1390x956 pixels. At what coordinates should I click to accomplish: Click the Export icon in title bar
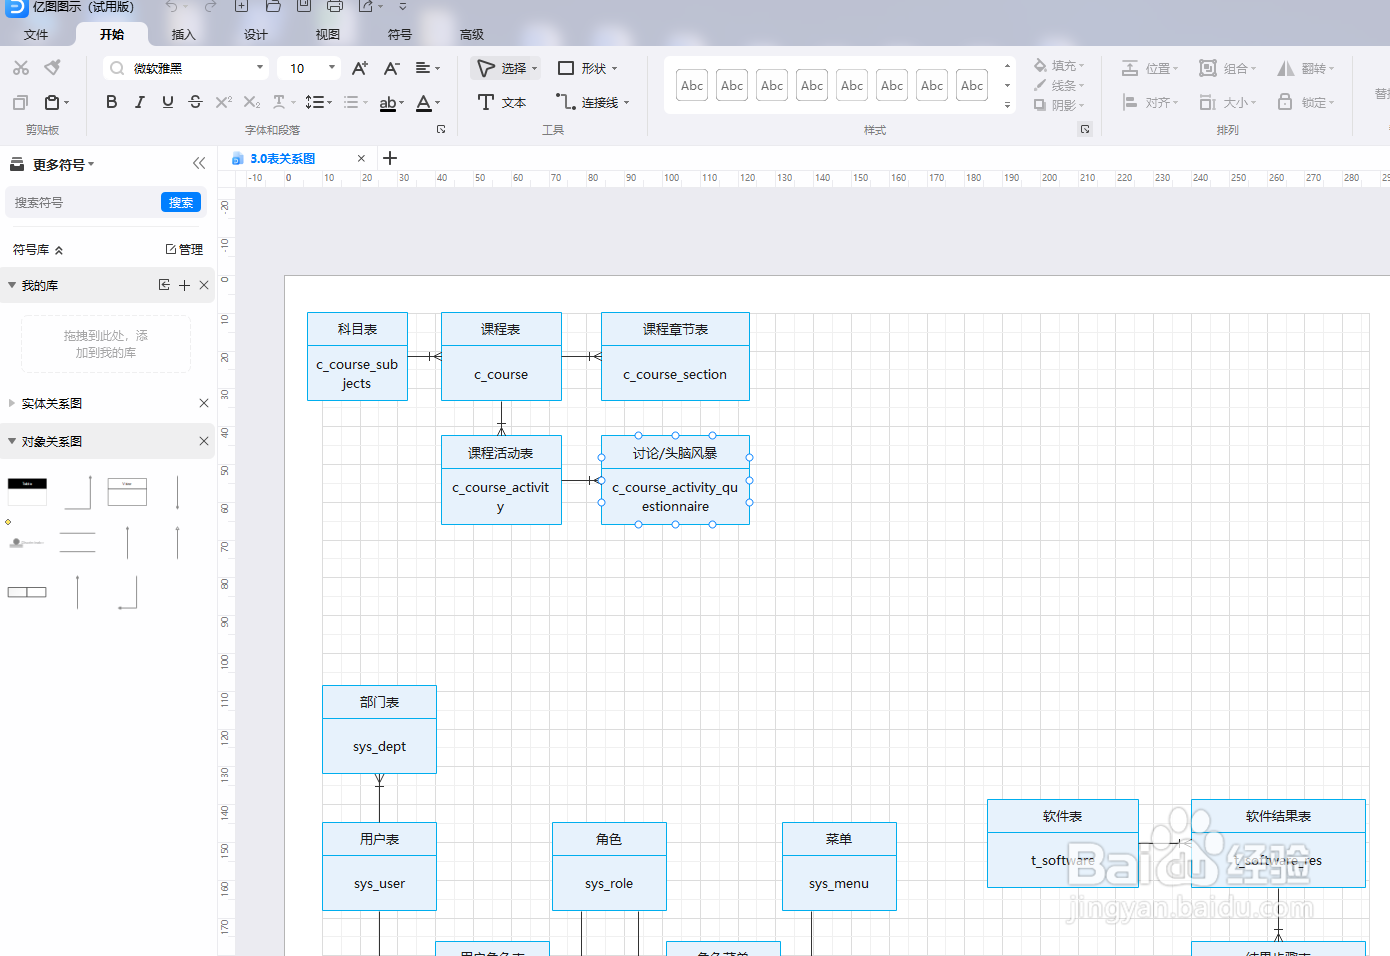click(366, 6)
